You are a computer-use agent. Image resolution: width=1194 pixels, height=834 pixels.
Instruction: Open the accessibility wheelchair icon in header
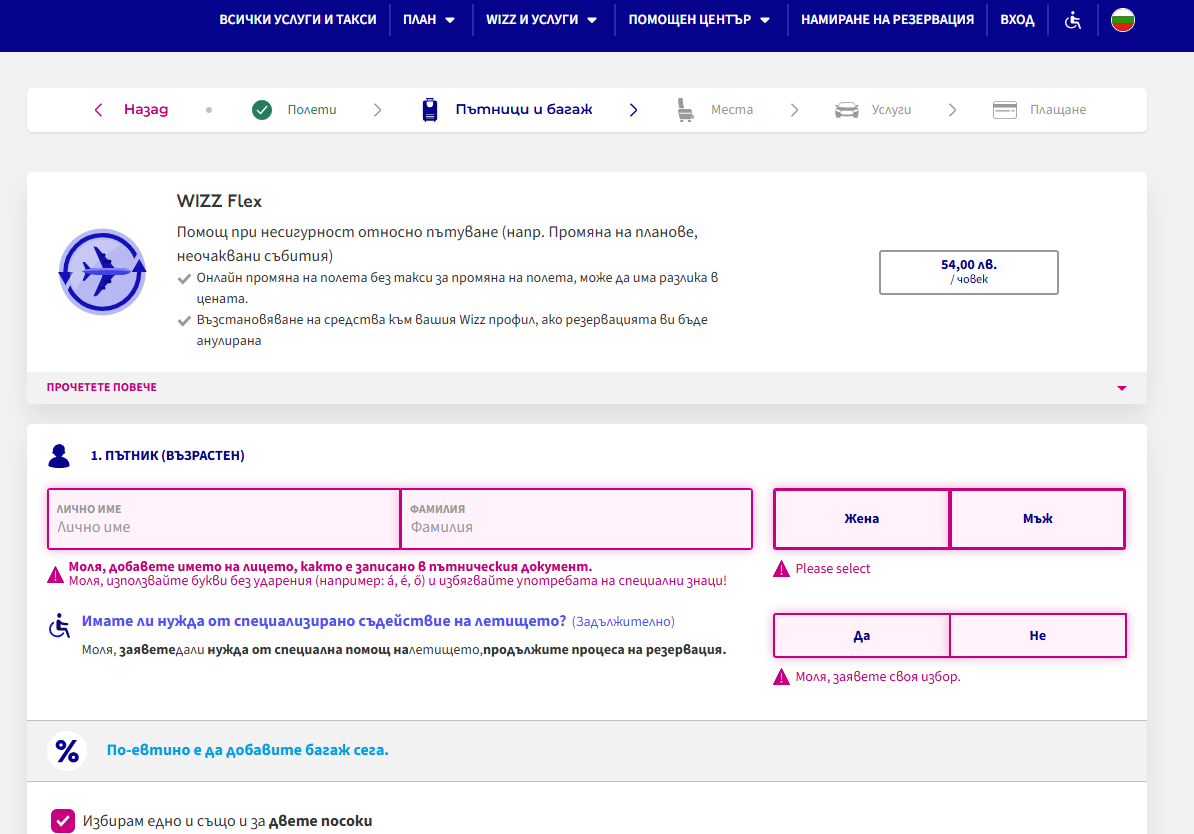pos(1072,20)
